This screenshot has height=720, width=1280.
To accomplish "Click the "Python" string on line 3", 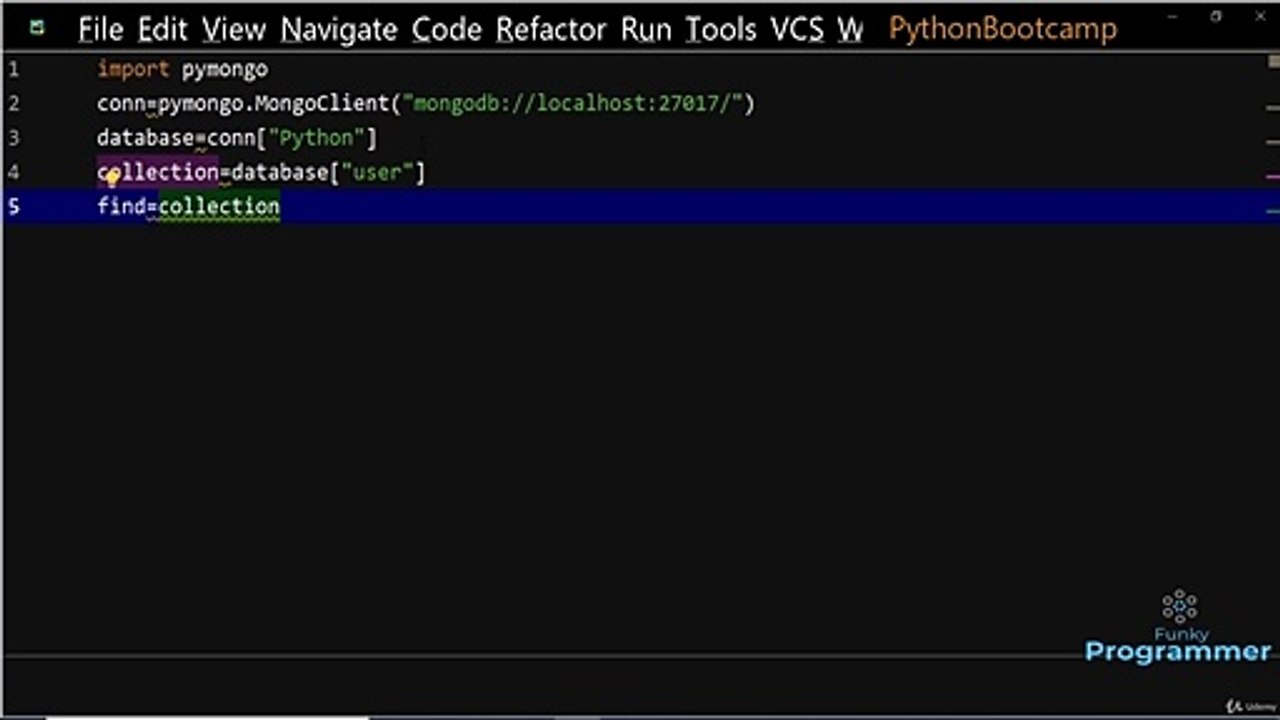I will (x=317, y=138).
